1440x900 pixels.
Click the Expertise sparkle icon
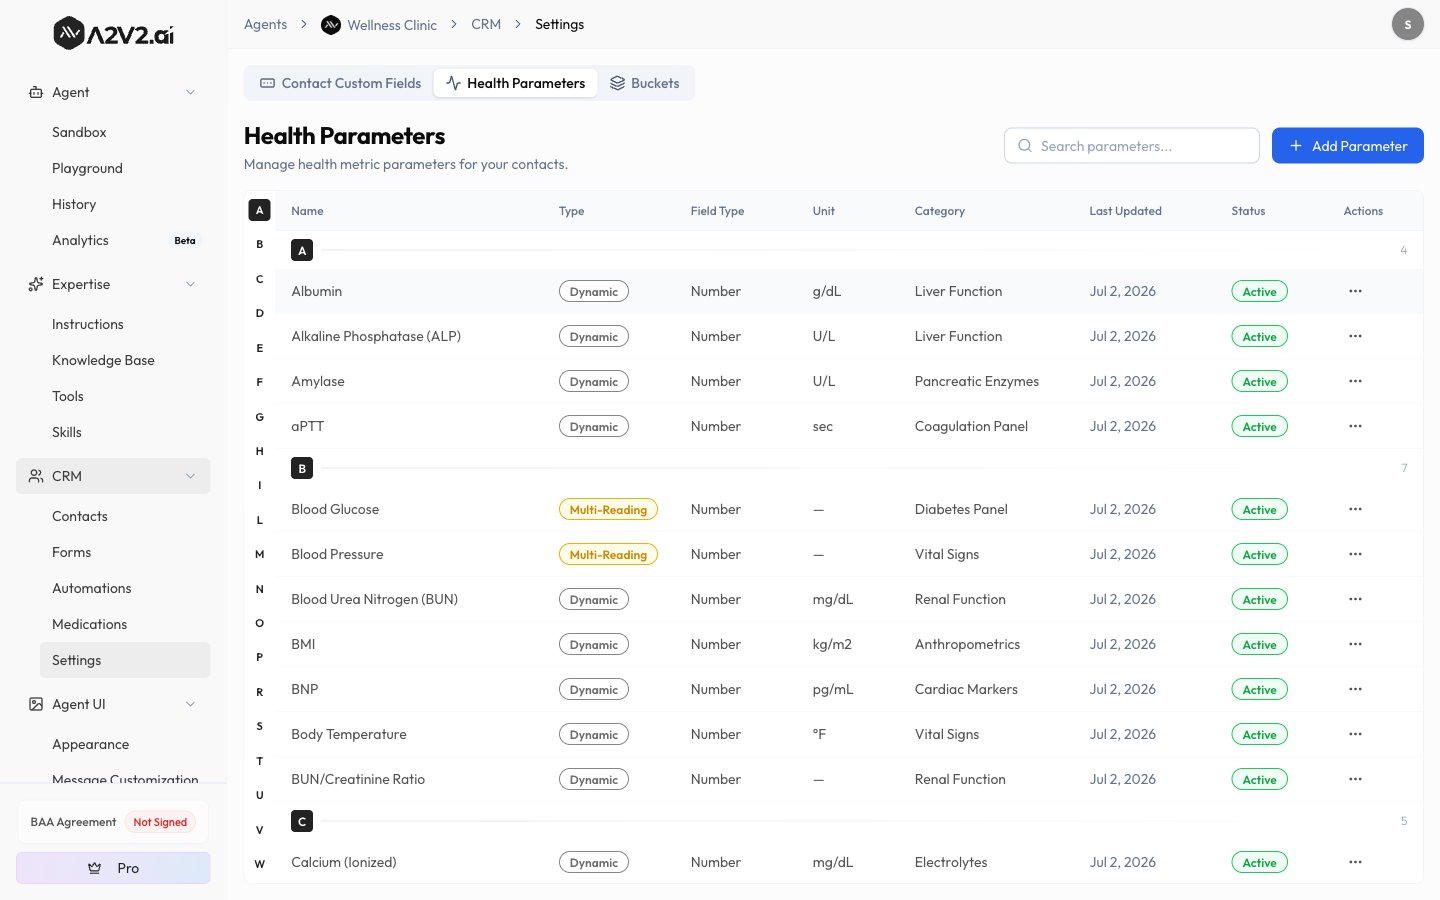[x=36, y=284]
